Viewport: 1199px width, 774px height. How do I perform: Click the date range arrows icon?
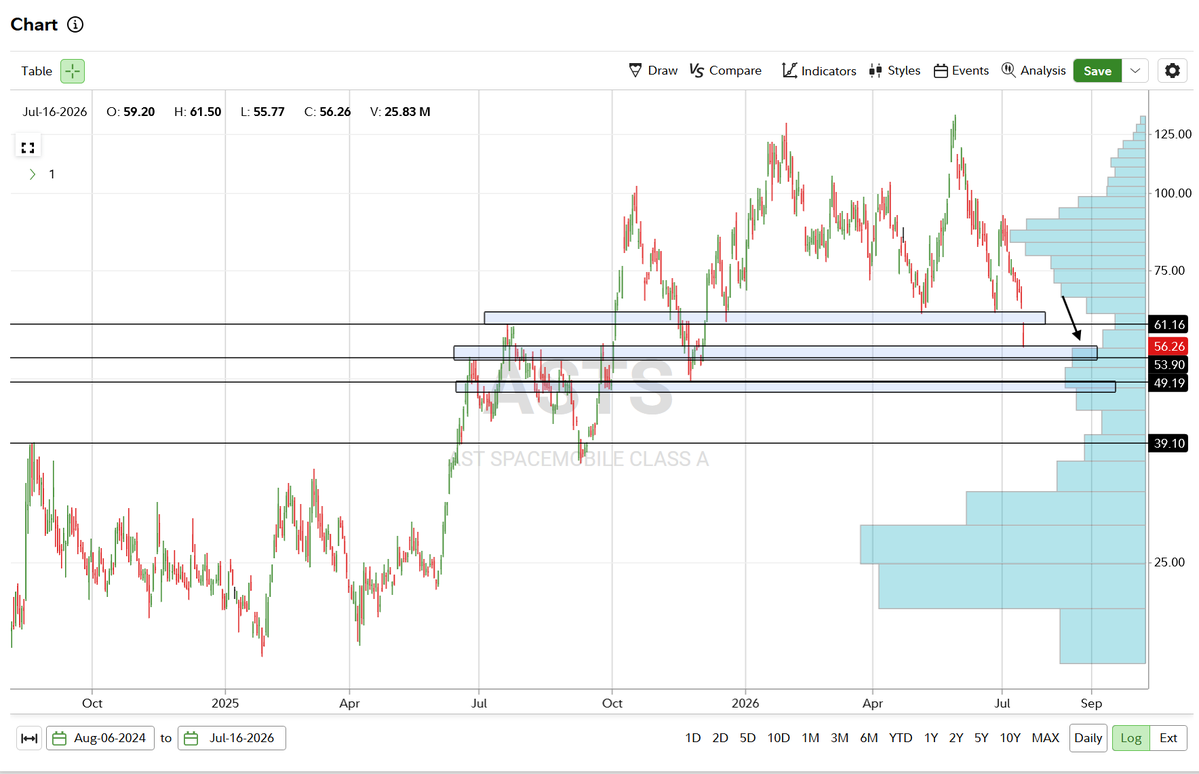click(29, 738)
